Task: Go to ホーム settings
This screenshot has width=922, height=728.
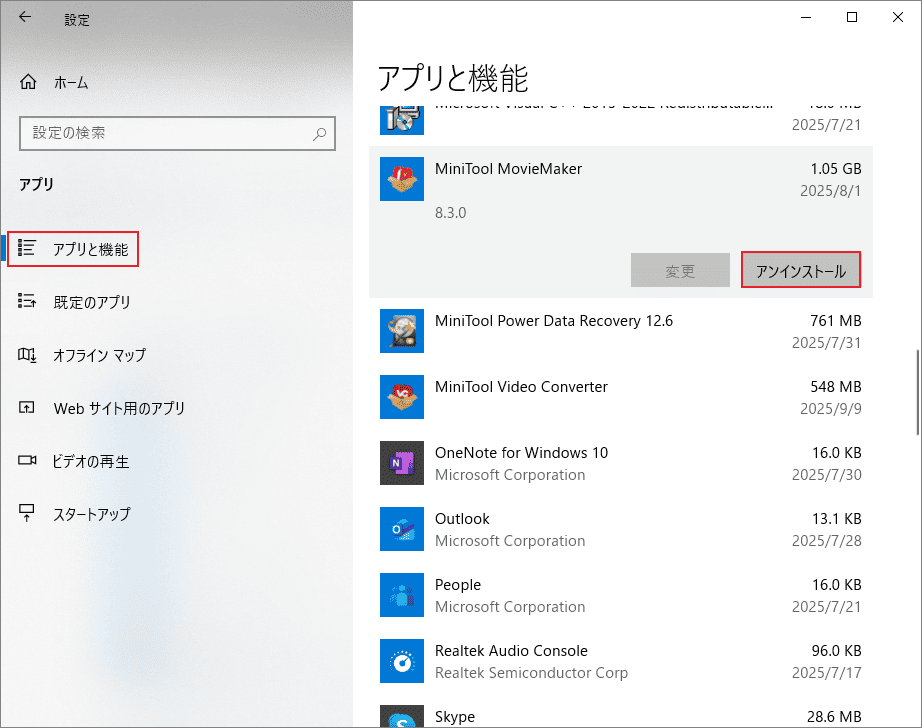Action: [71, 82]
